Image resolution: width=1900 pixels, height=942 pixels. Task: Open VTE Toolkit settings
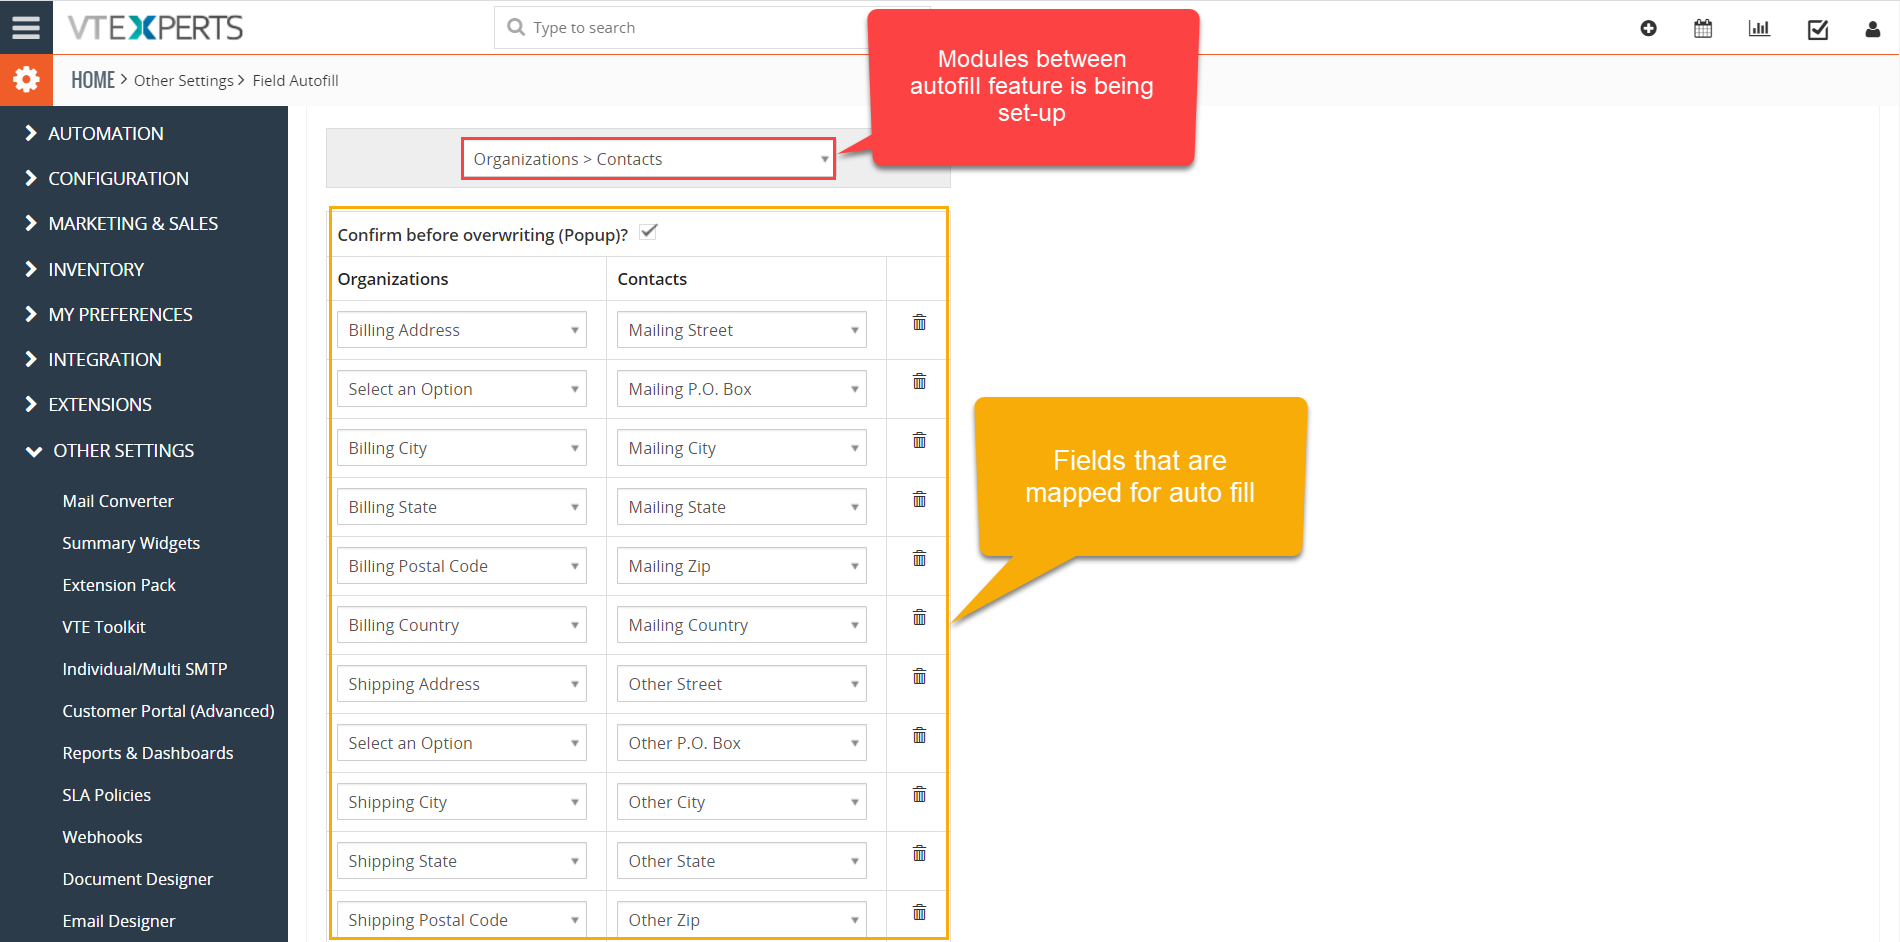(104, 627)
